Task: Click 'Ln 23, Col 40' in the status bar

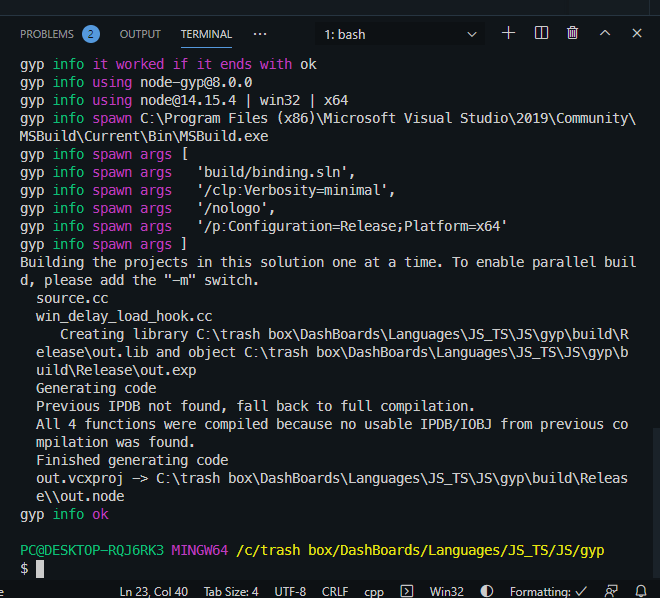Action: pos(154,591)
